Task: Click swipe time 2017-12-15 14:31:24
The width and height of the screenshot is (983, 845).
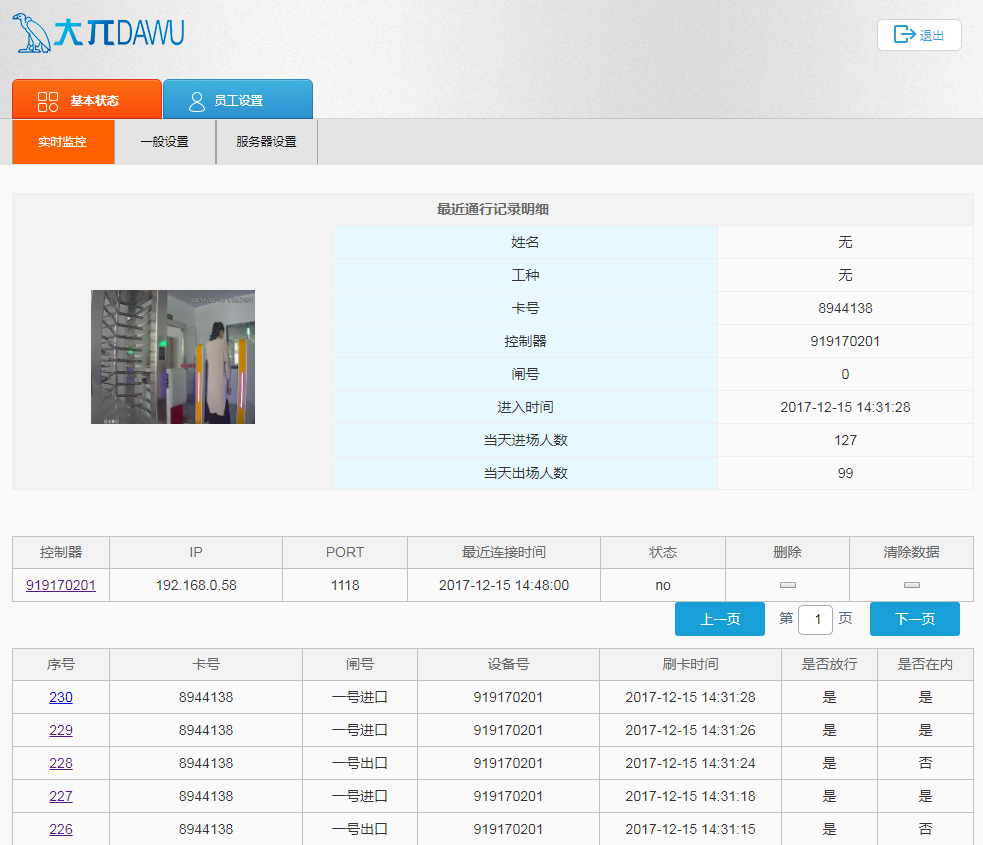Action: click(690, 763)
